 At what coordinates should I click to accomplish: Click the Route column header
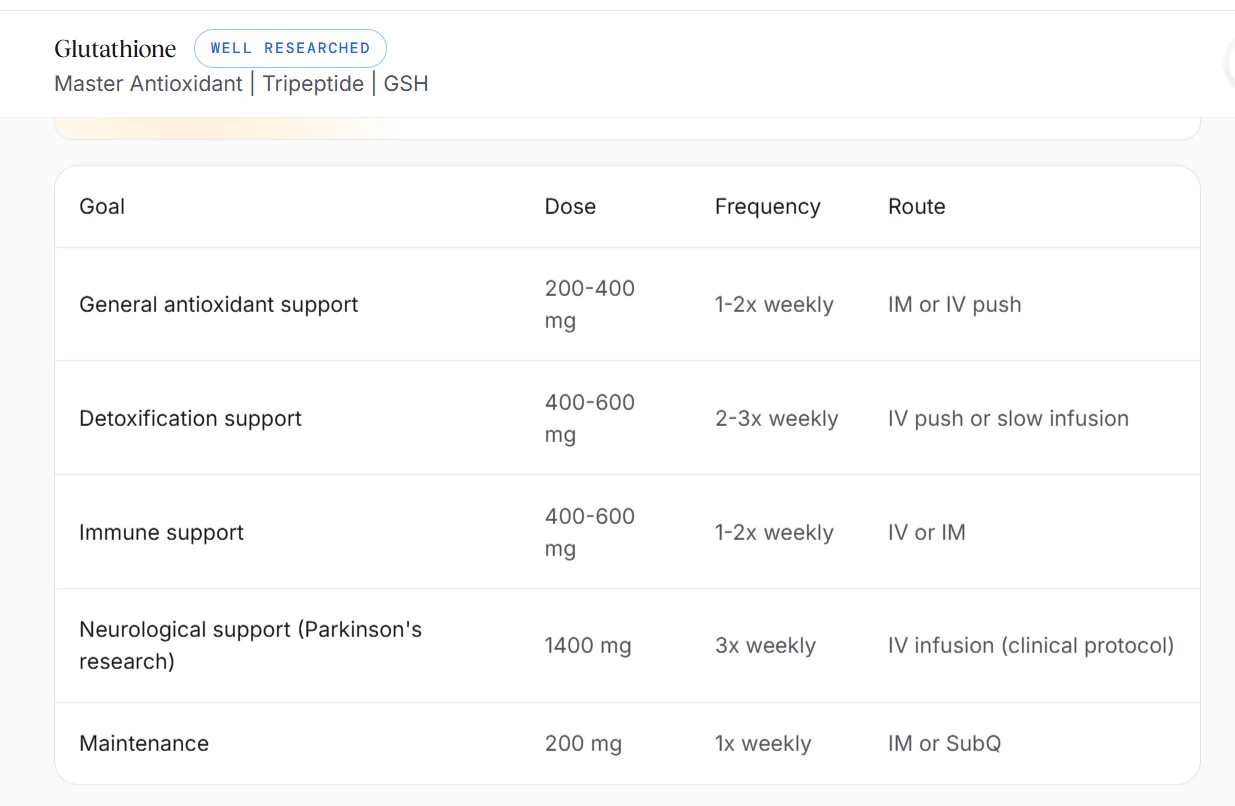click(916, 207)
